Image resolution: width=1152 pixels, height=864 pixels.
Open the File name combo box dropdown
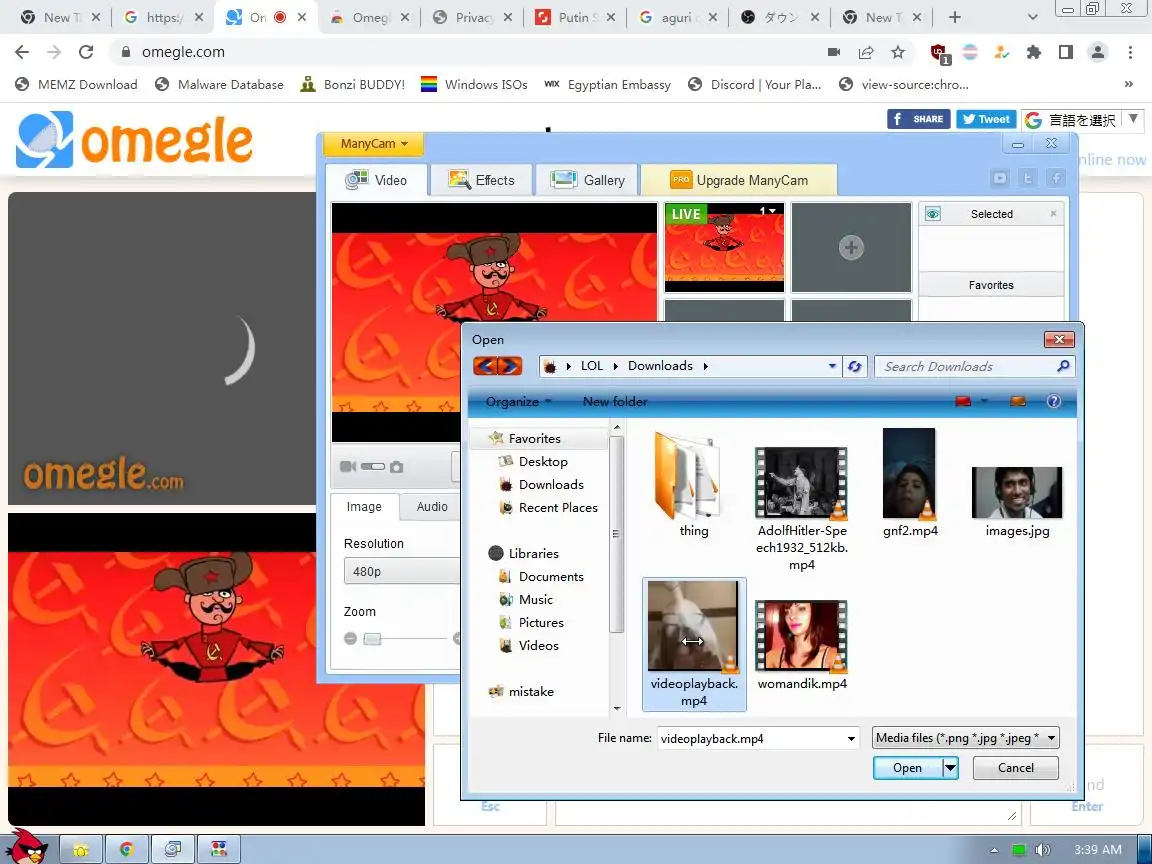coord(851,738)
